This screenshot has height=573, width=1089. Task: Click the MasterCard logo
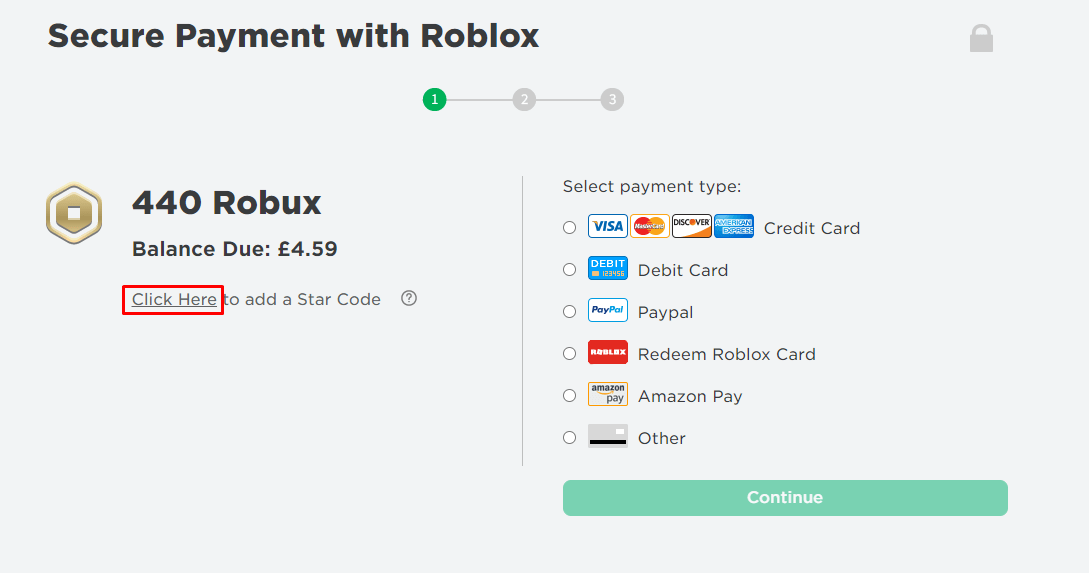coord(649,226)
